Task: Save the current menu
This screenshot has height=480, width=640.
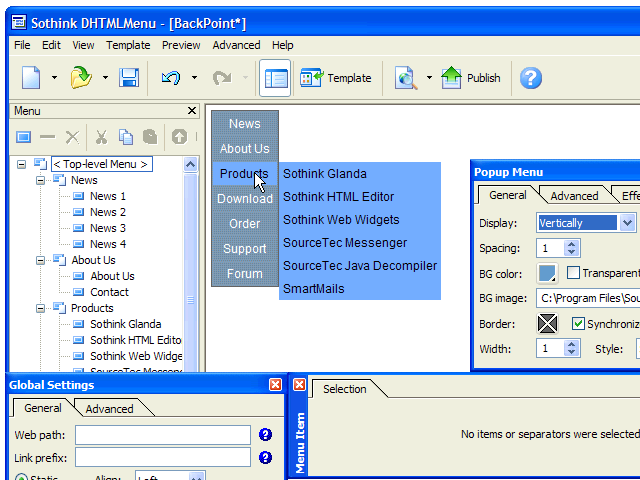Action: (129, 78)
